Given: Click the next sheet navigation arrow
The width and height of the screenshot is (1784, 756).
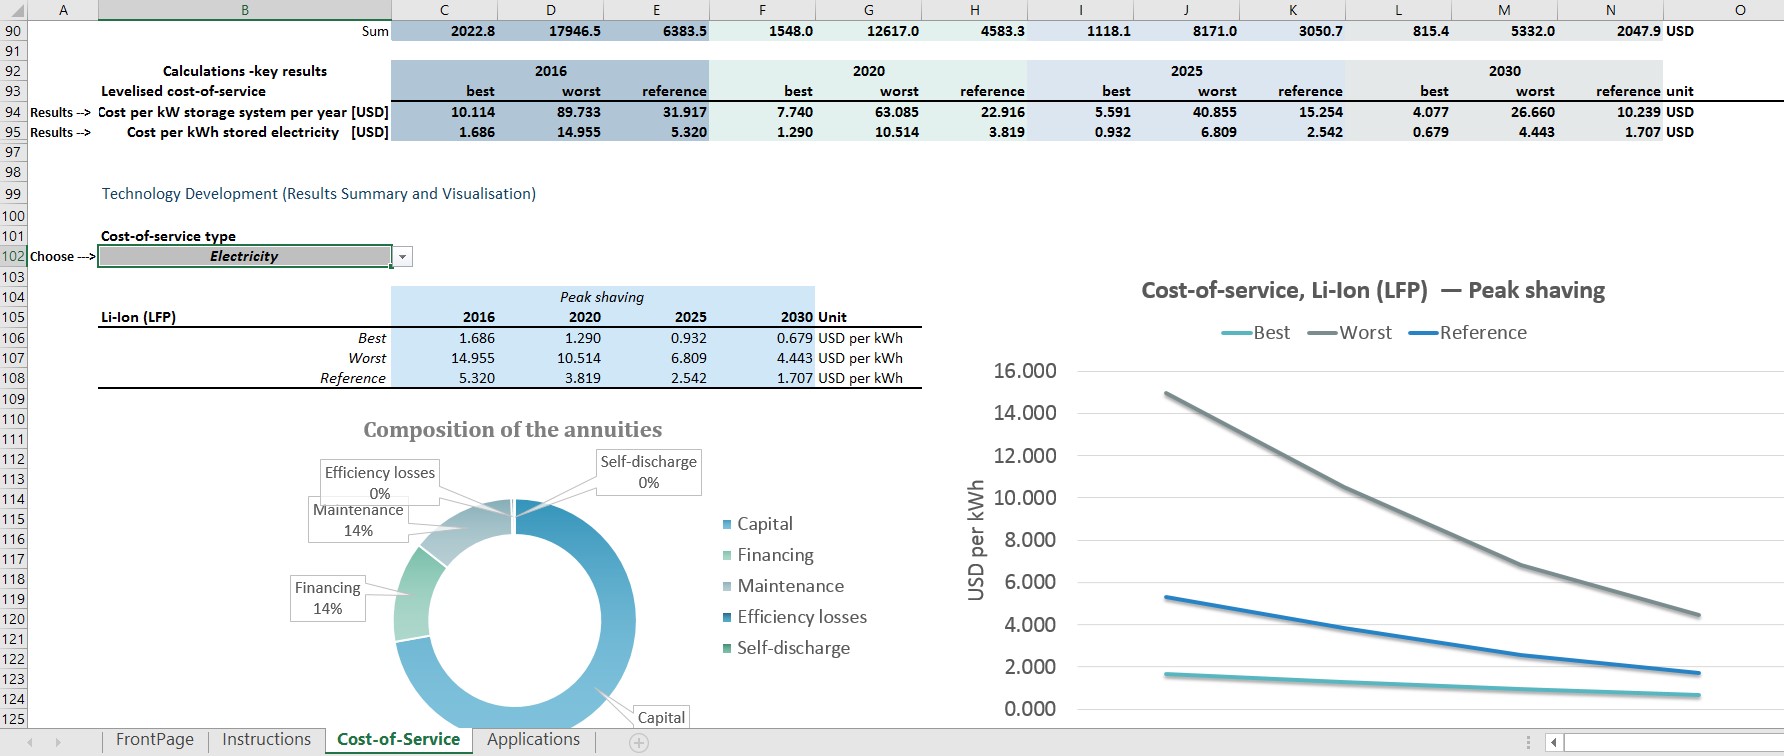Looking at the screenshot, I should click(x=58, y=742).
